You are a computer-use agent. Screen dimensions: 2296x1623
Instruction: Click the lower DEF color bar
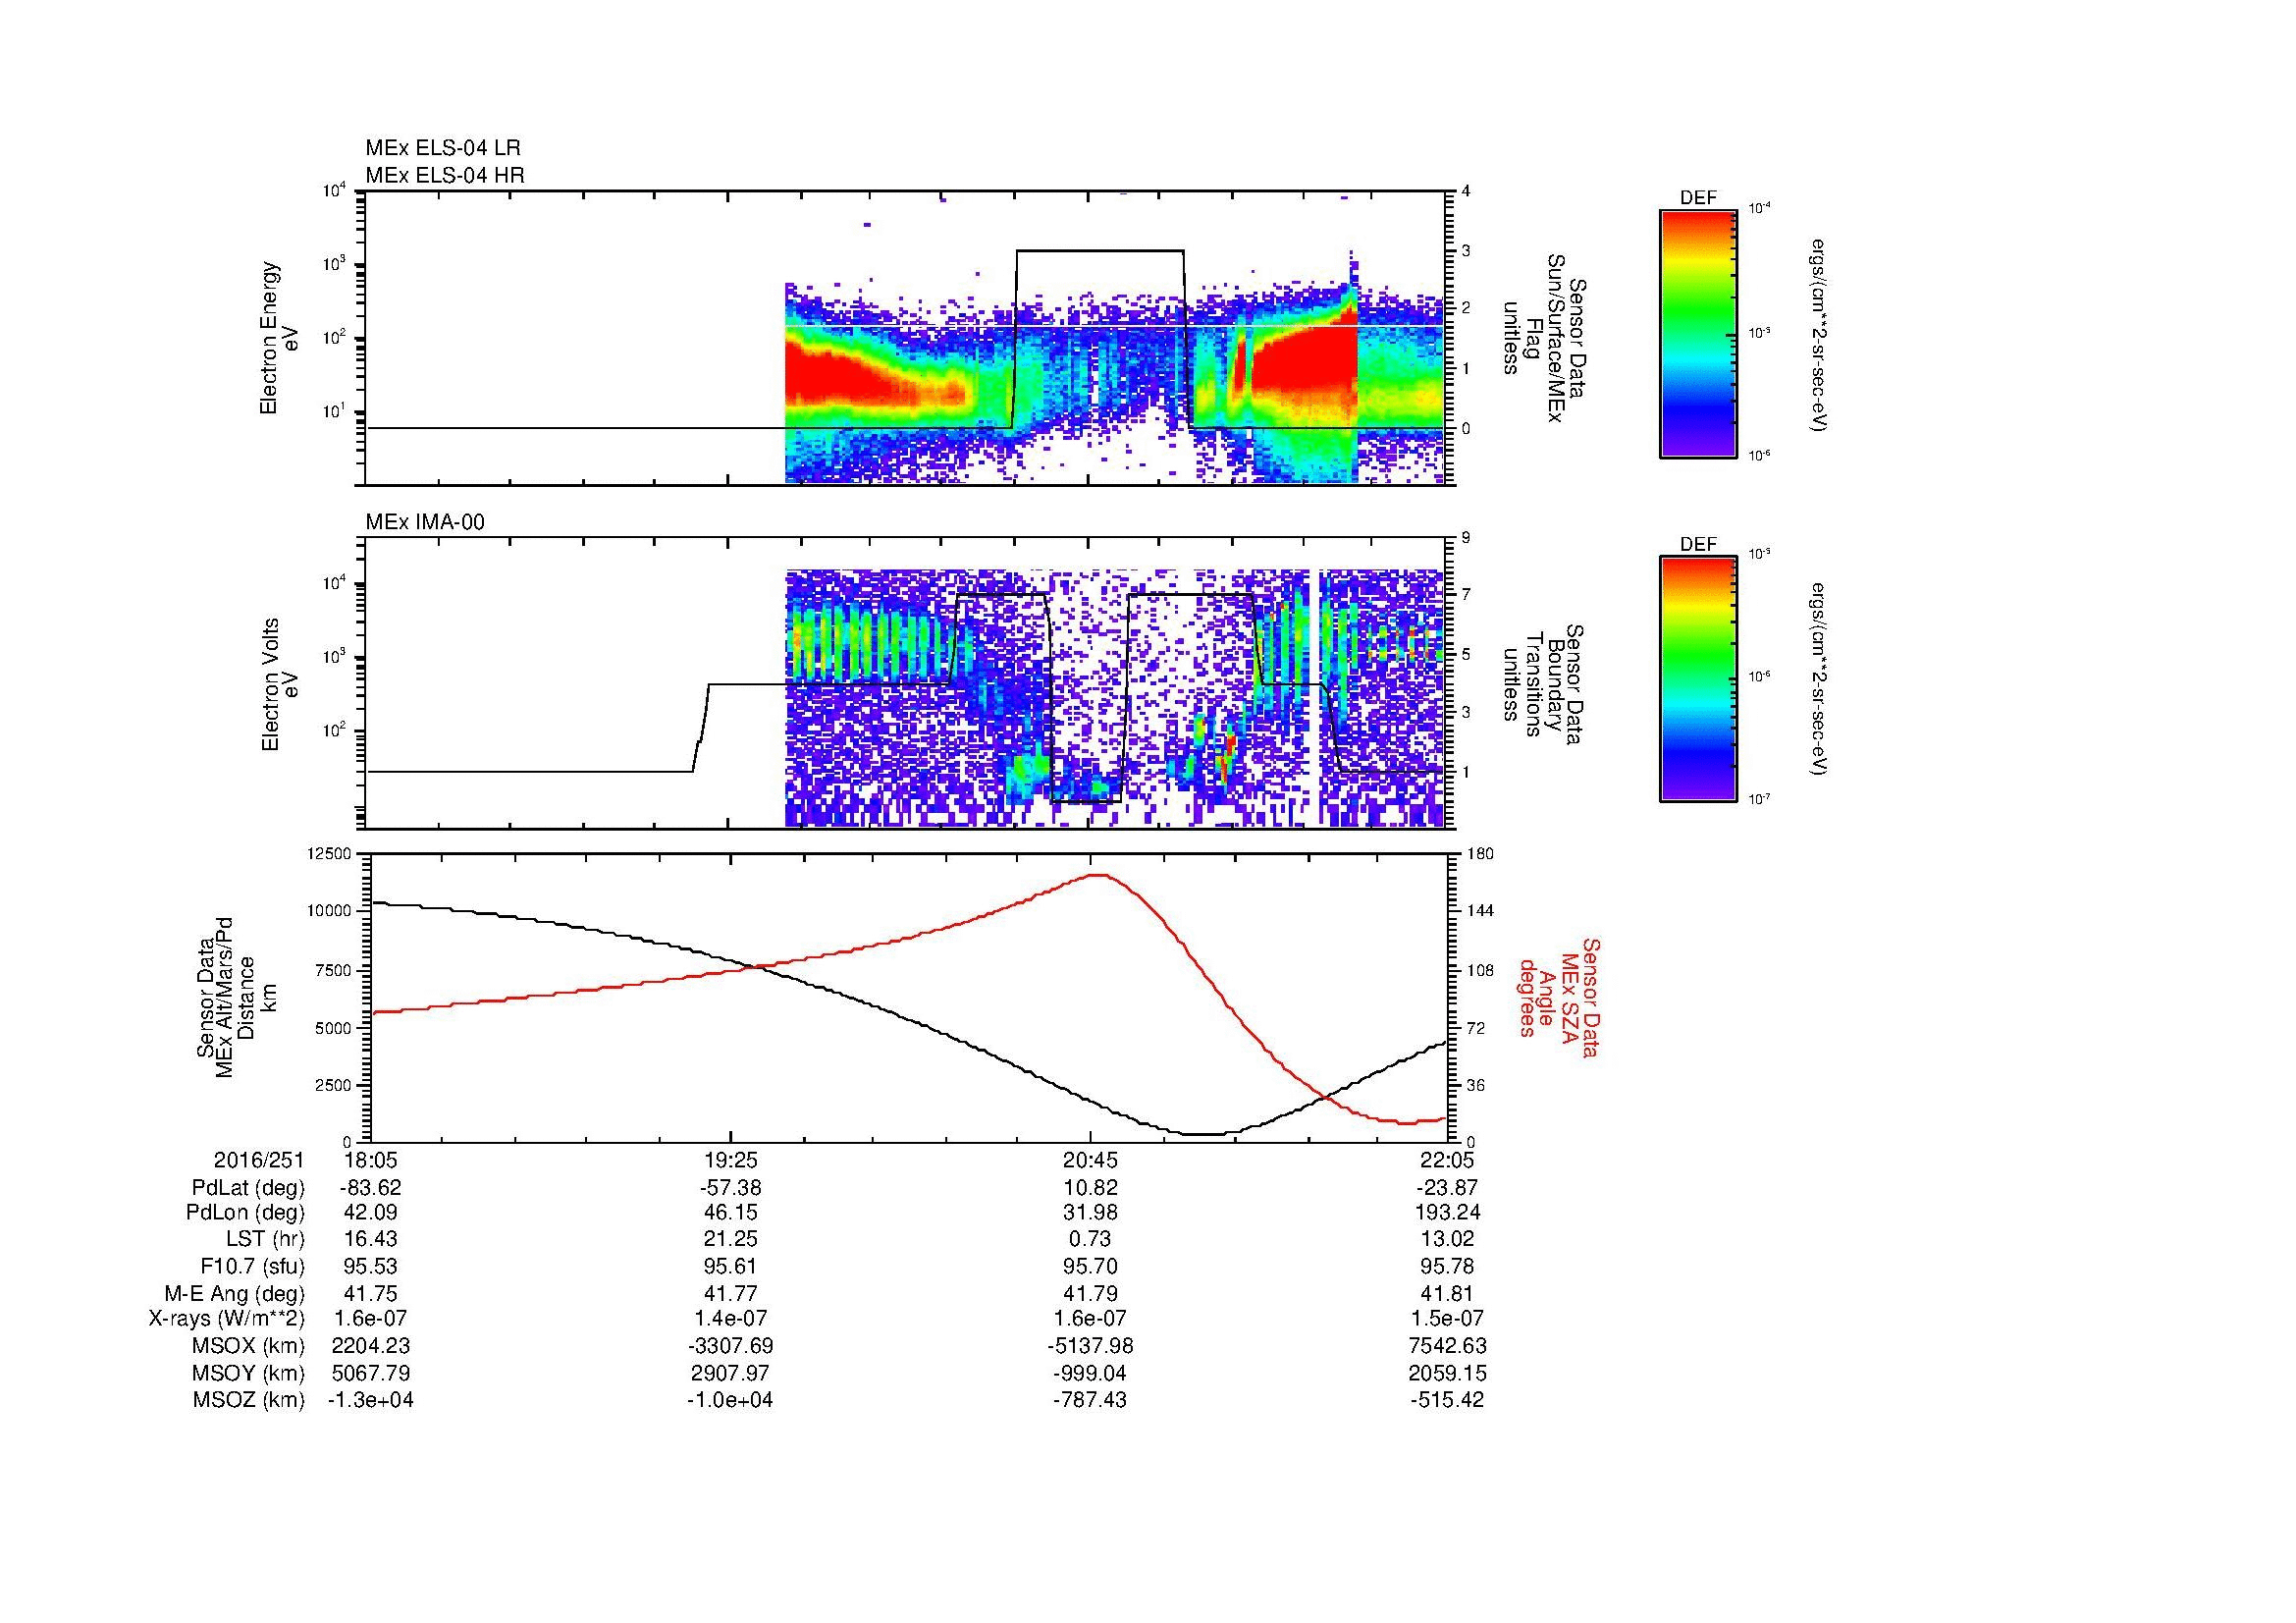tap(1698, 679)
